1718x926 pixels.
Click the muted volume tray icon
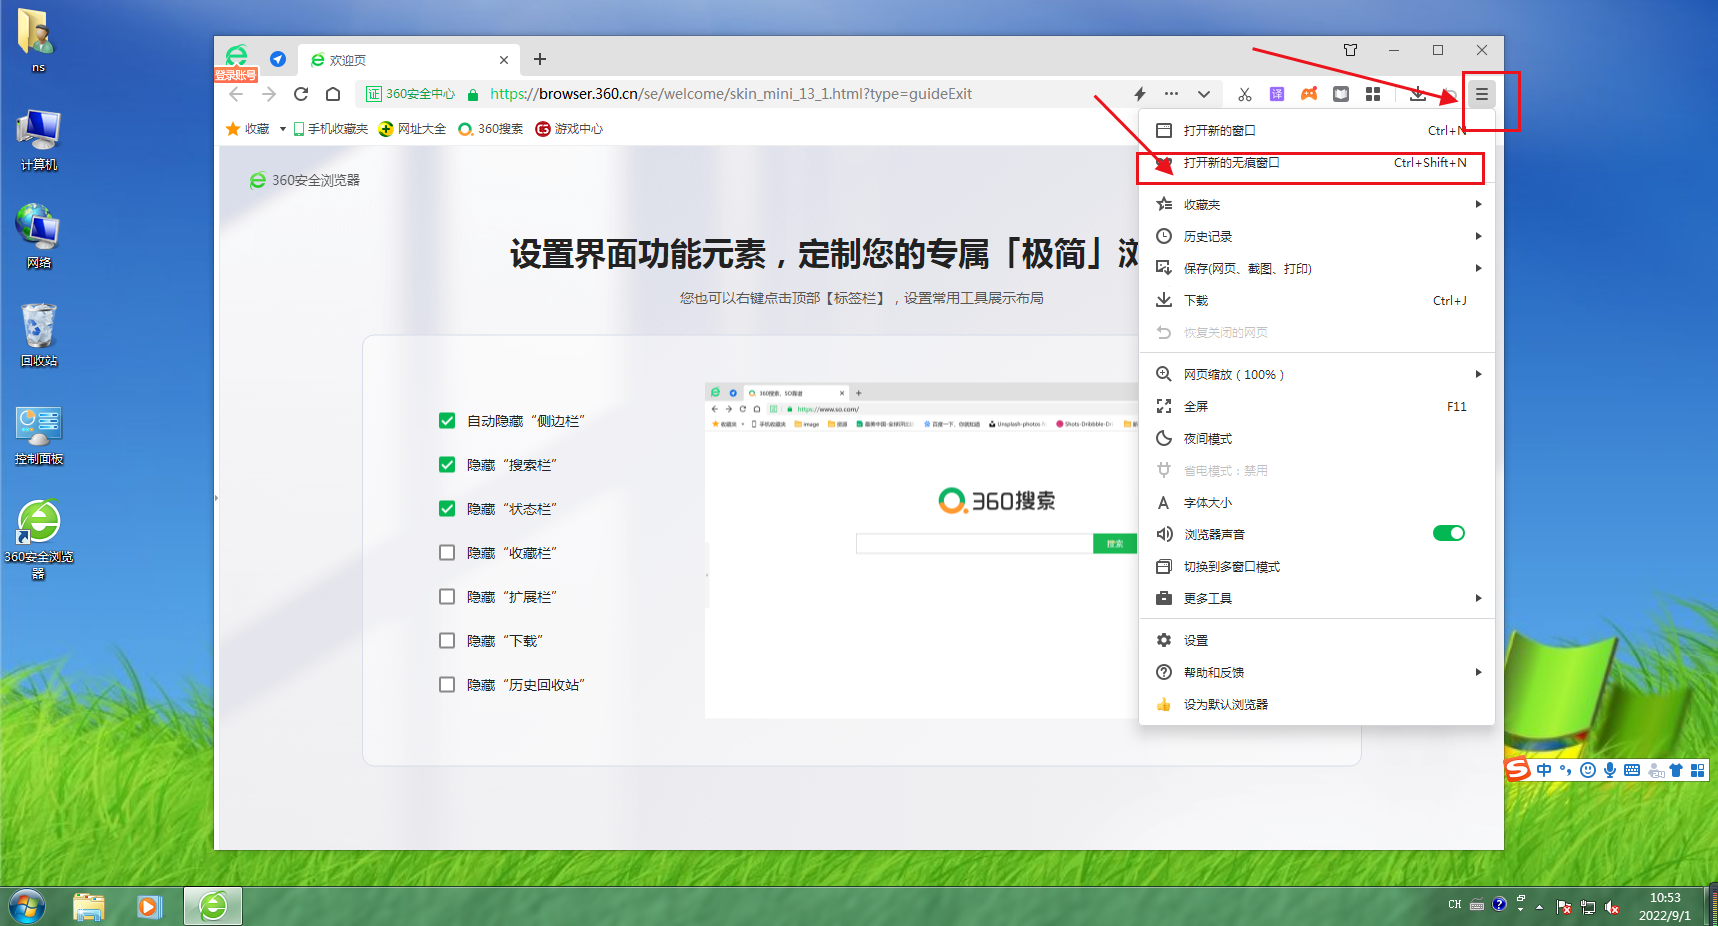(1612, 907)
